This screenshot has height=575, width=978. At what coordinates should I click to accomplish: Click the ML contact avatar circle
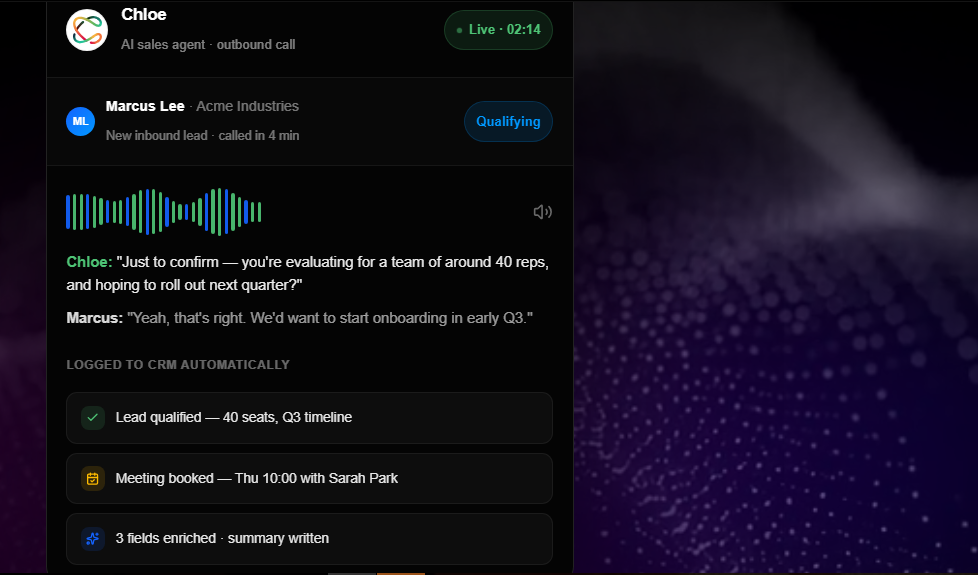click(80, 121)
